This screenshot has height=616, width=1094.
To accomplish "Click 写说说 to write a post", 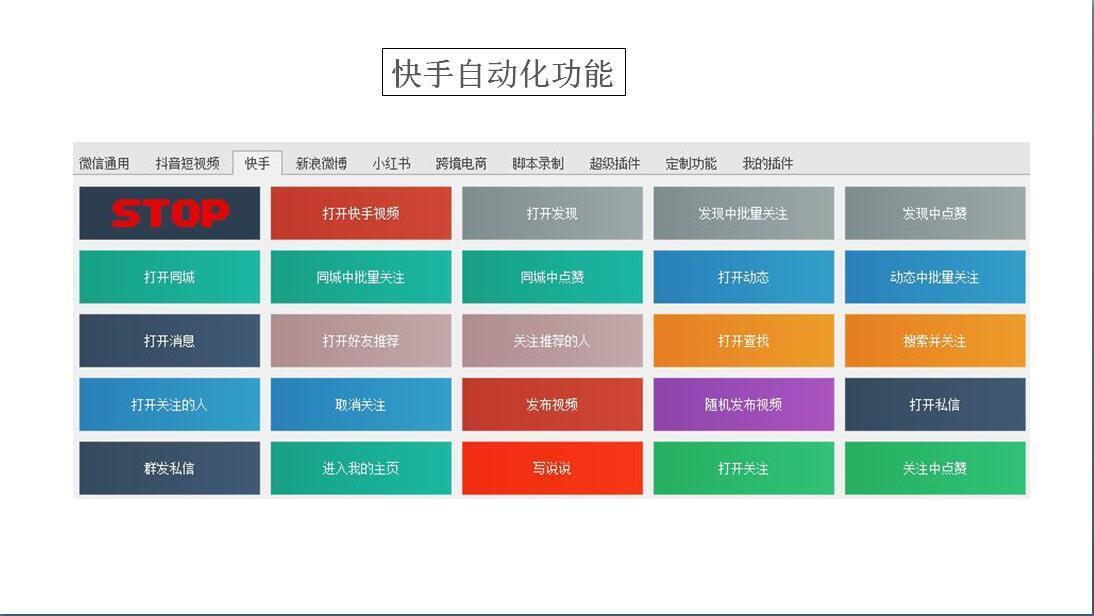I will 551,468.
